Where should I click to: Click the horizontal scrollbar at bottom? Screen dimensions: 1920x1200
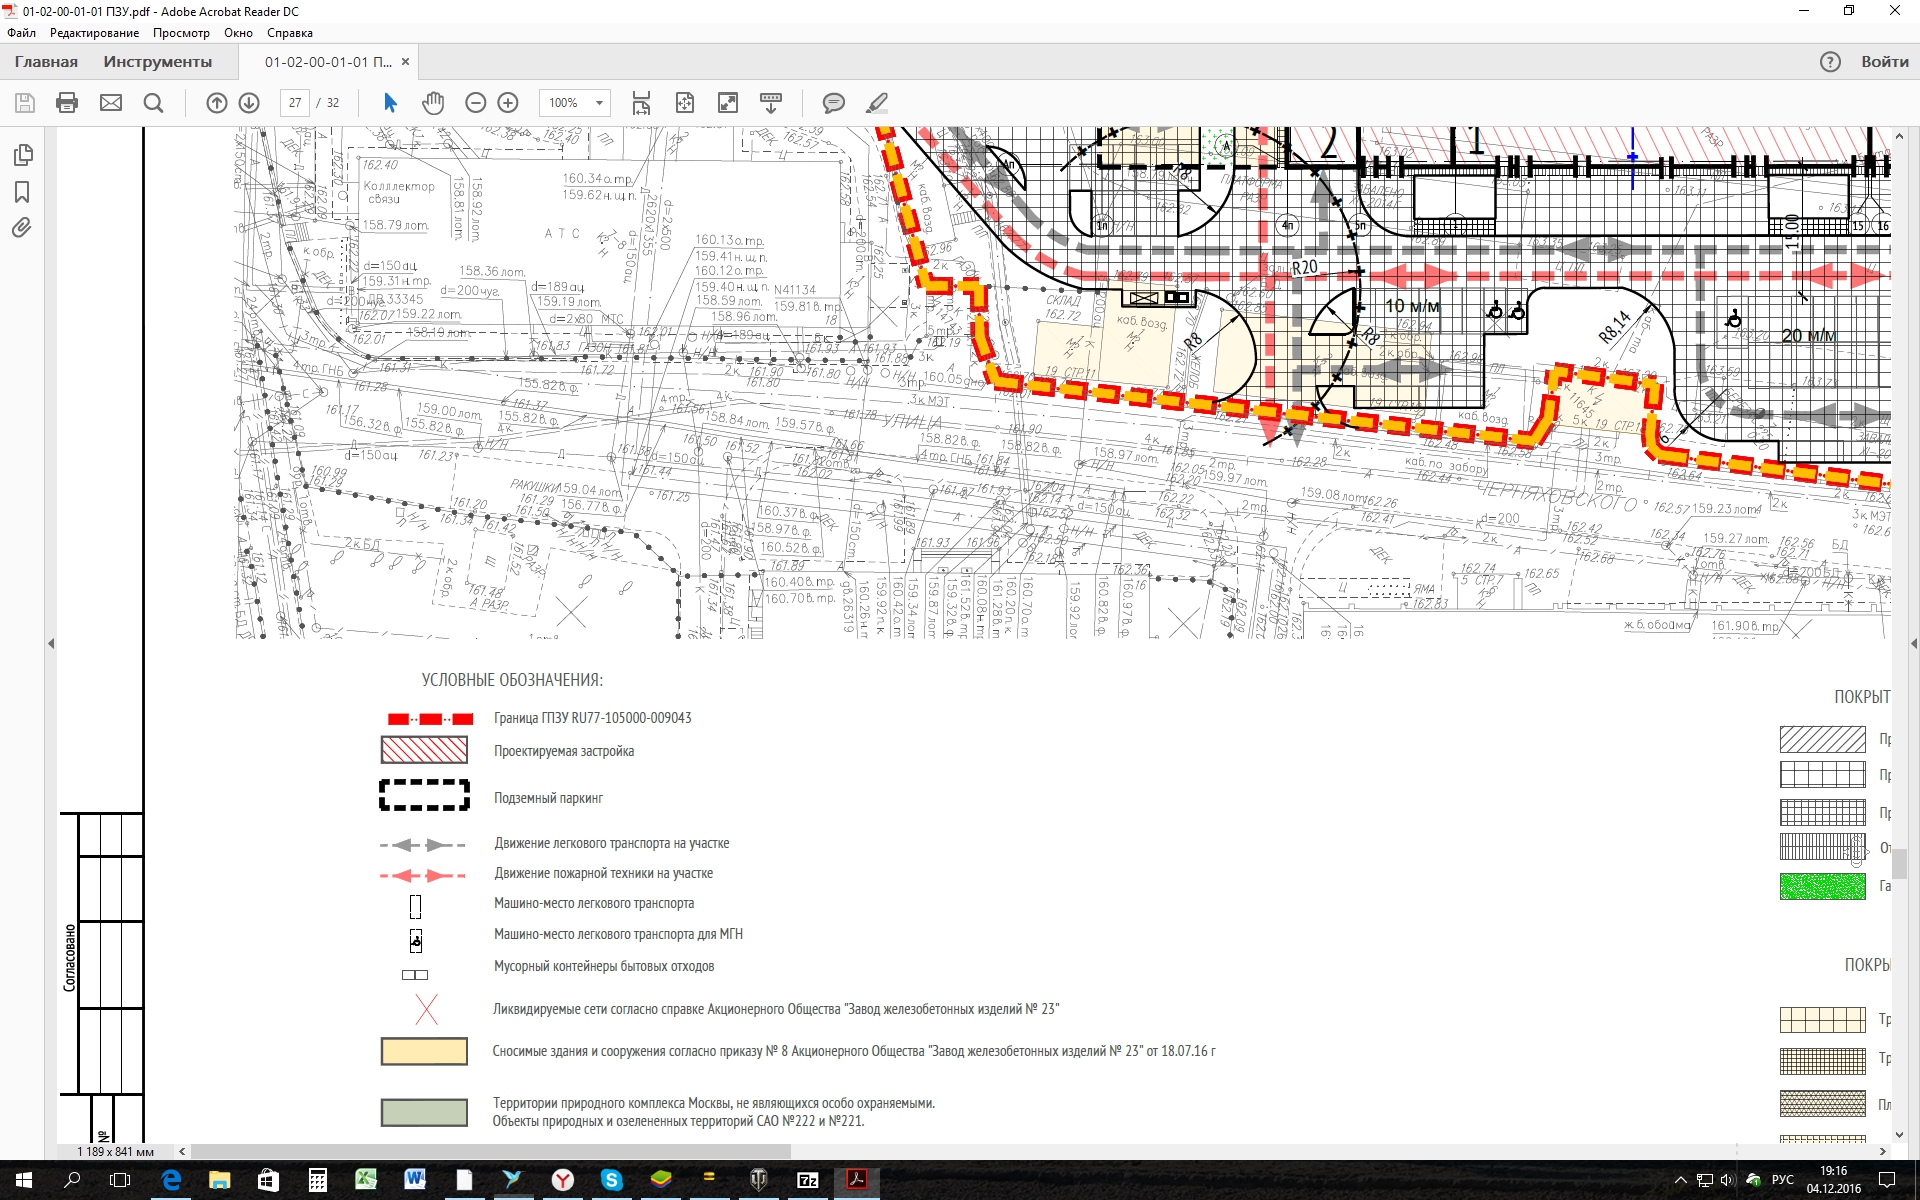click(x=490, y=1151)
